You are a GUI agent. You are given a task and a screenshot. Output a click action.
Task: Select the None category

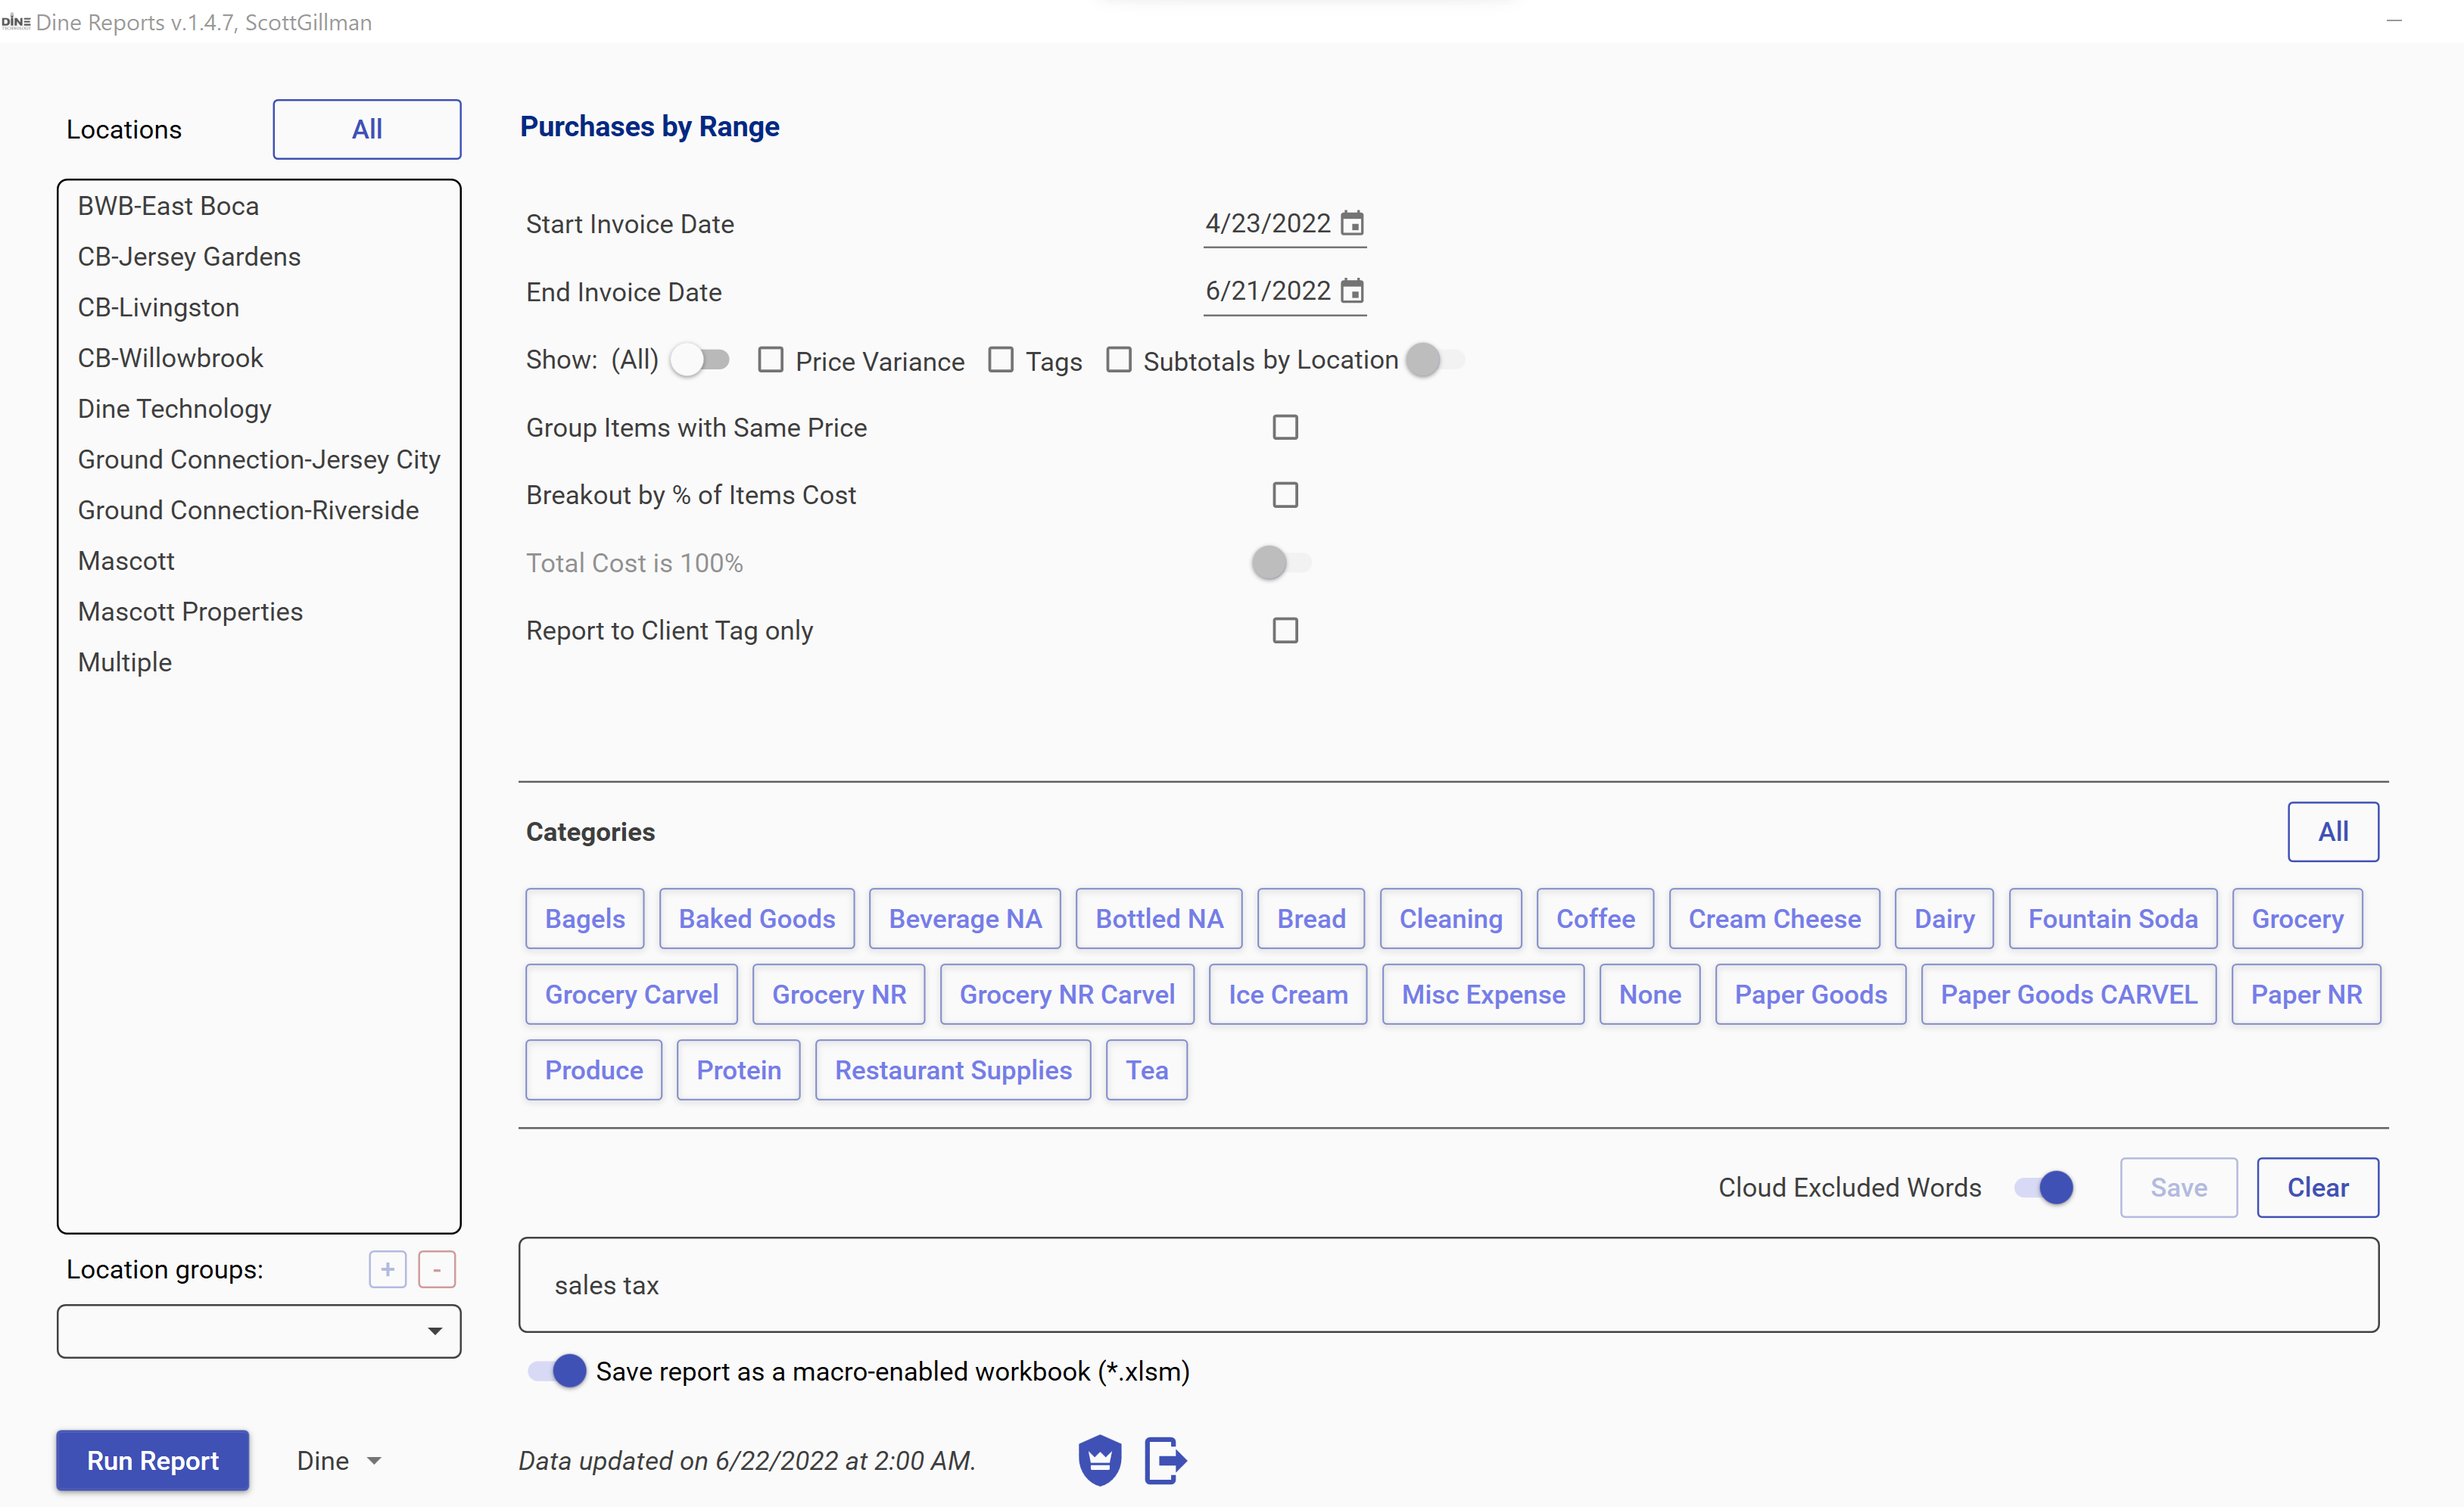pyautogui.click(x=1650, y=995)
